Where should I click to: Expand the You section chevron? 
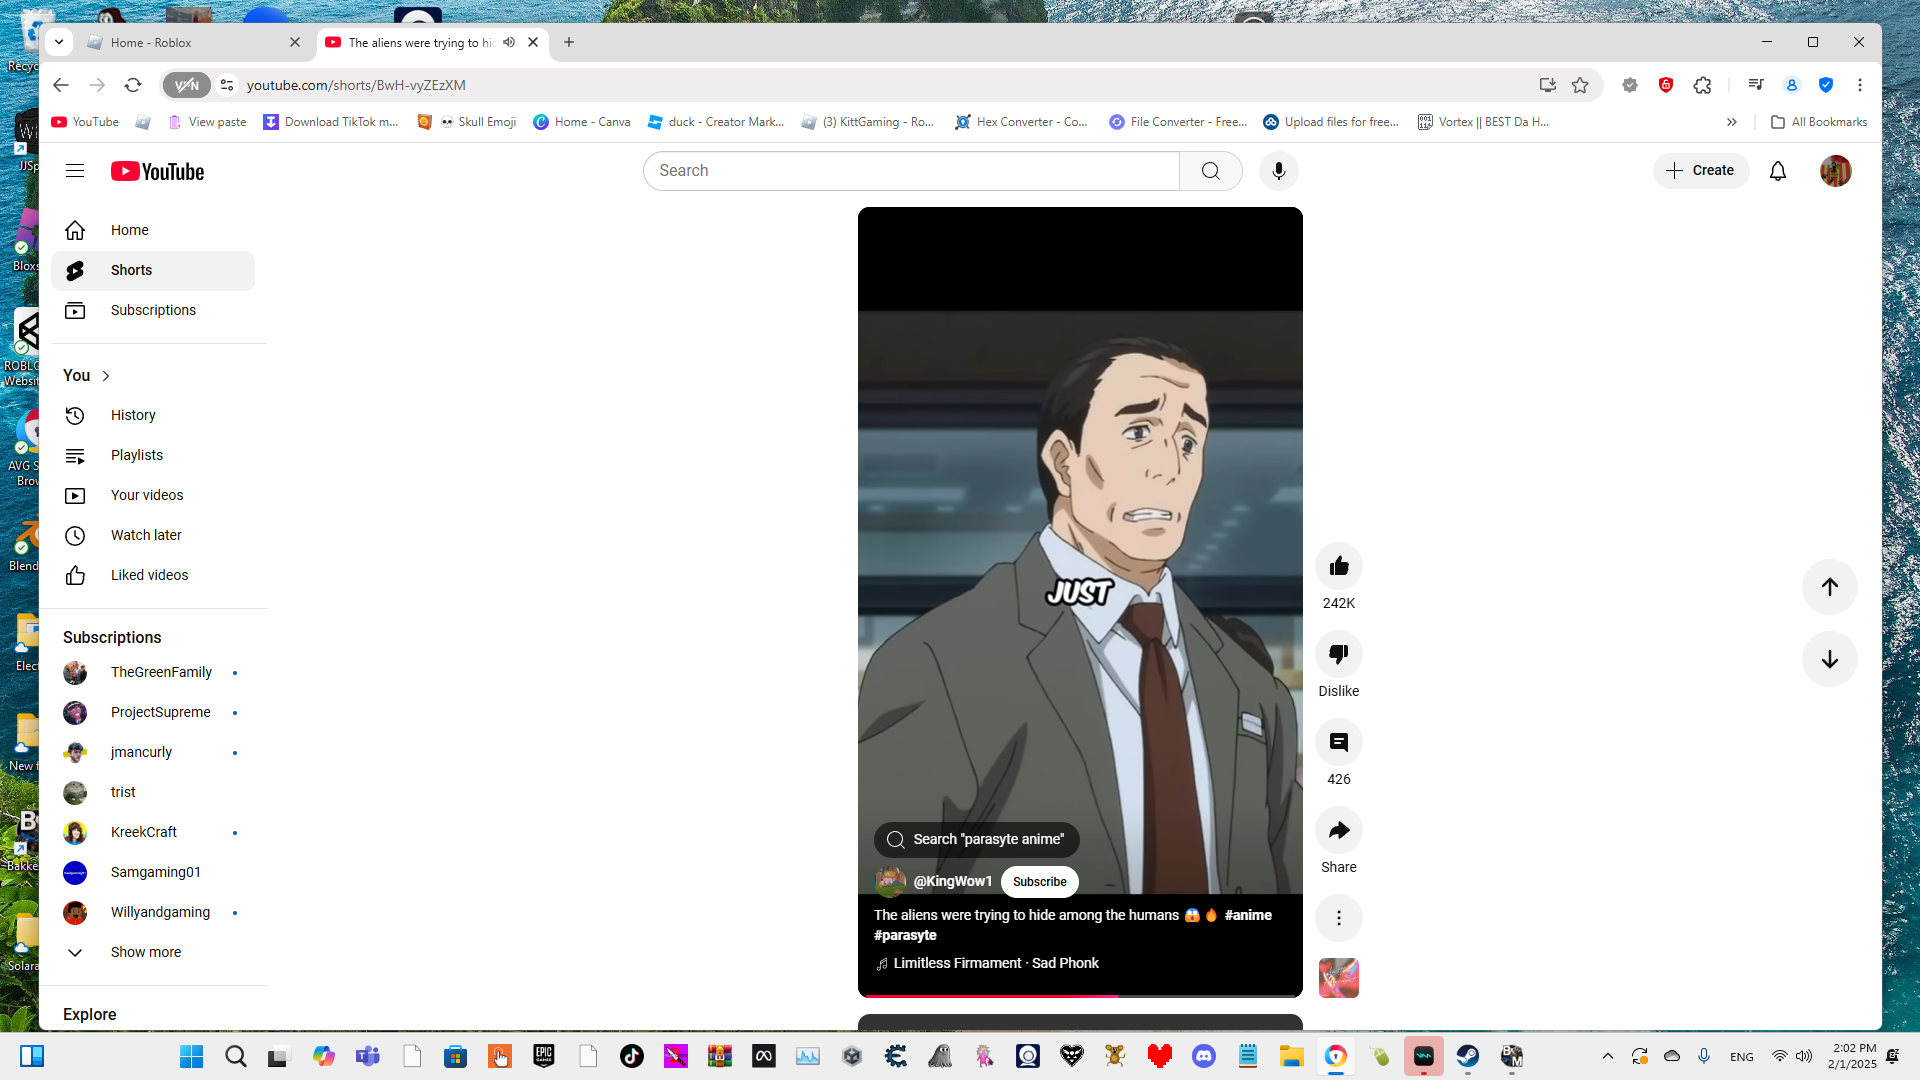coord(106,376)
